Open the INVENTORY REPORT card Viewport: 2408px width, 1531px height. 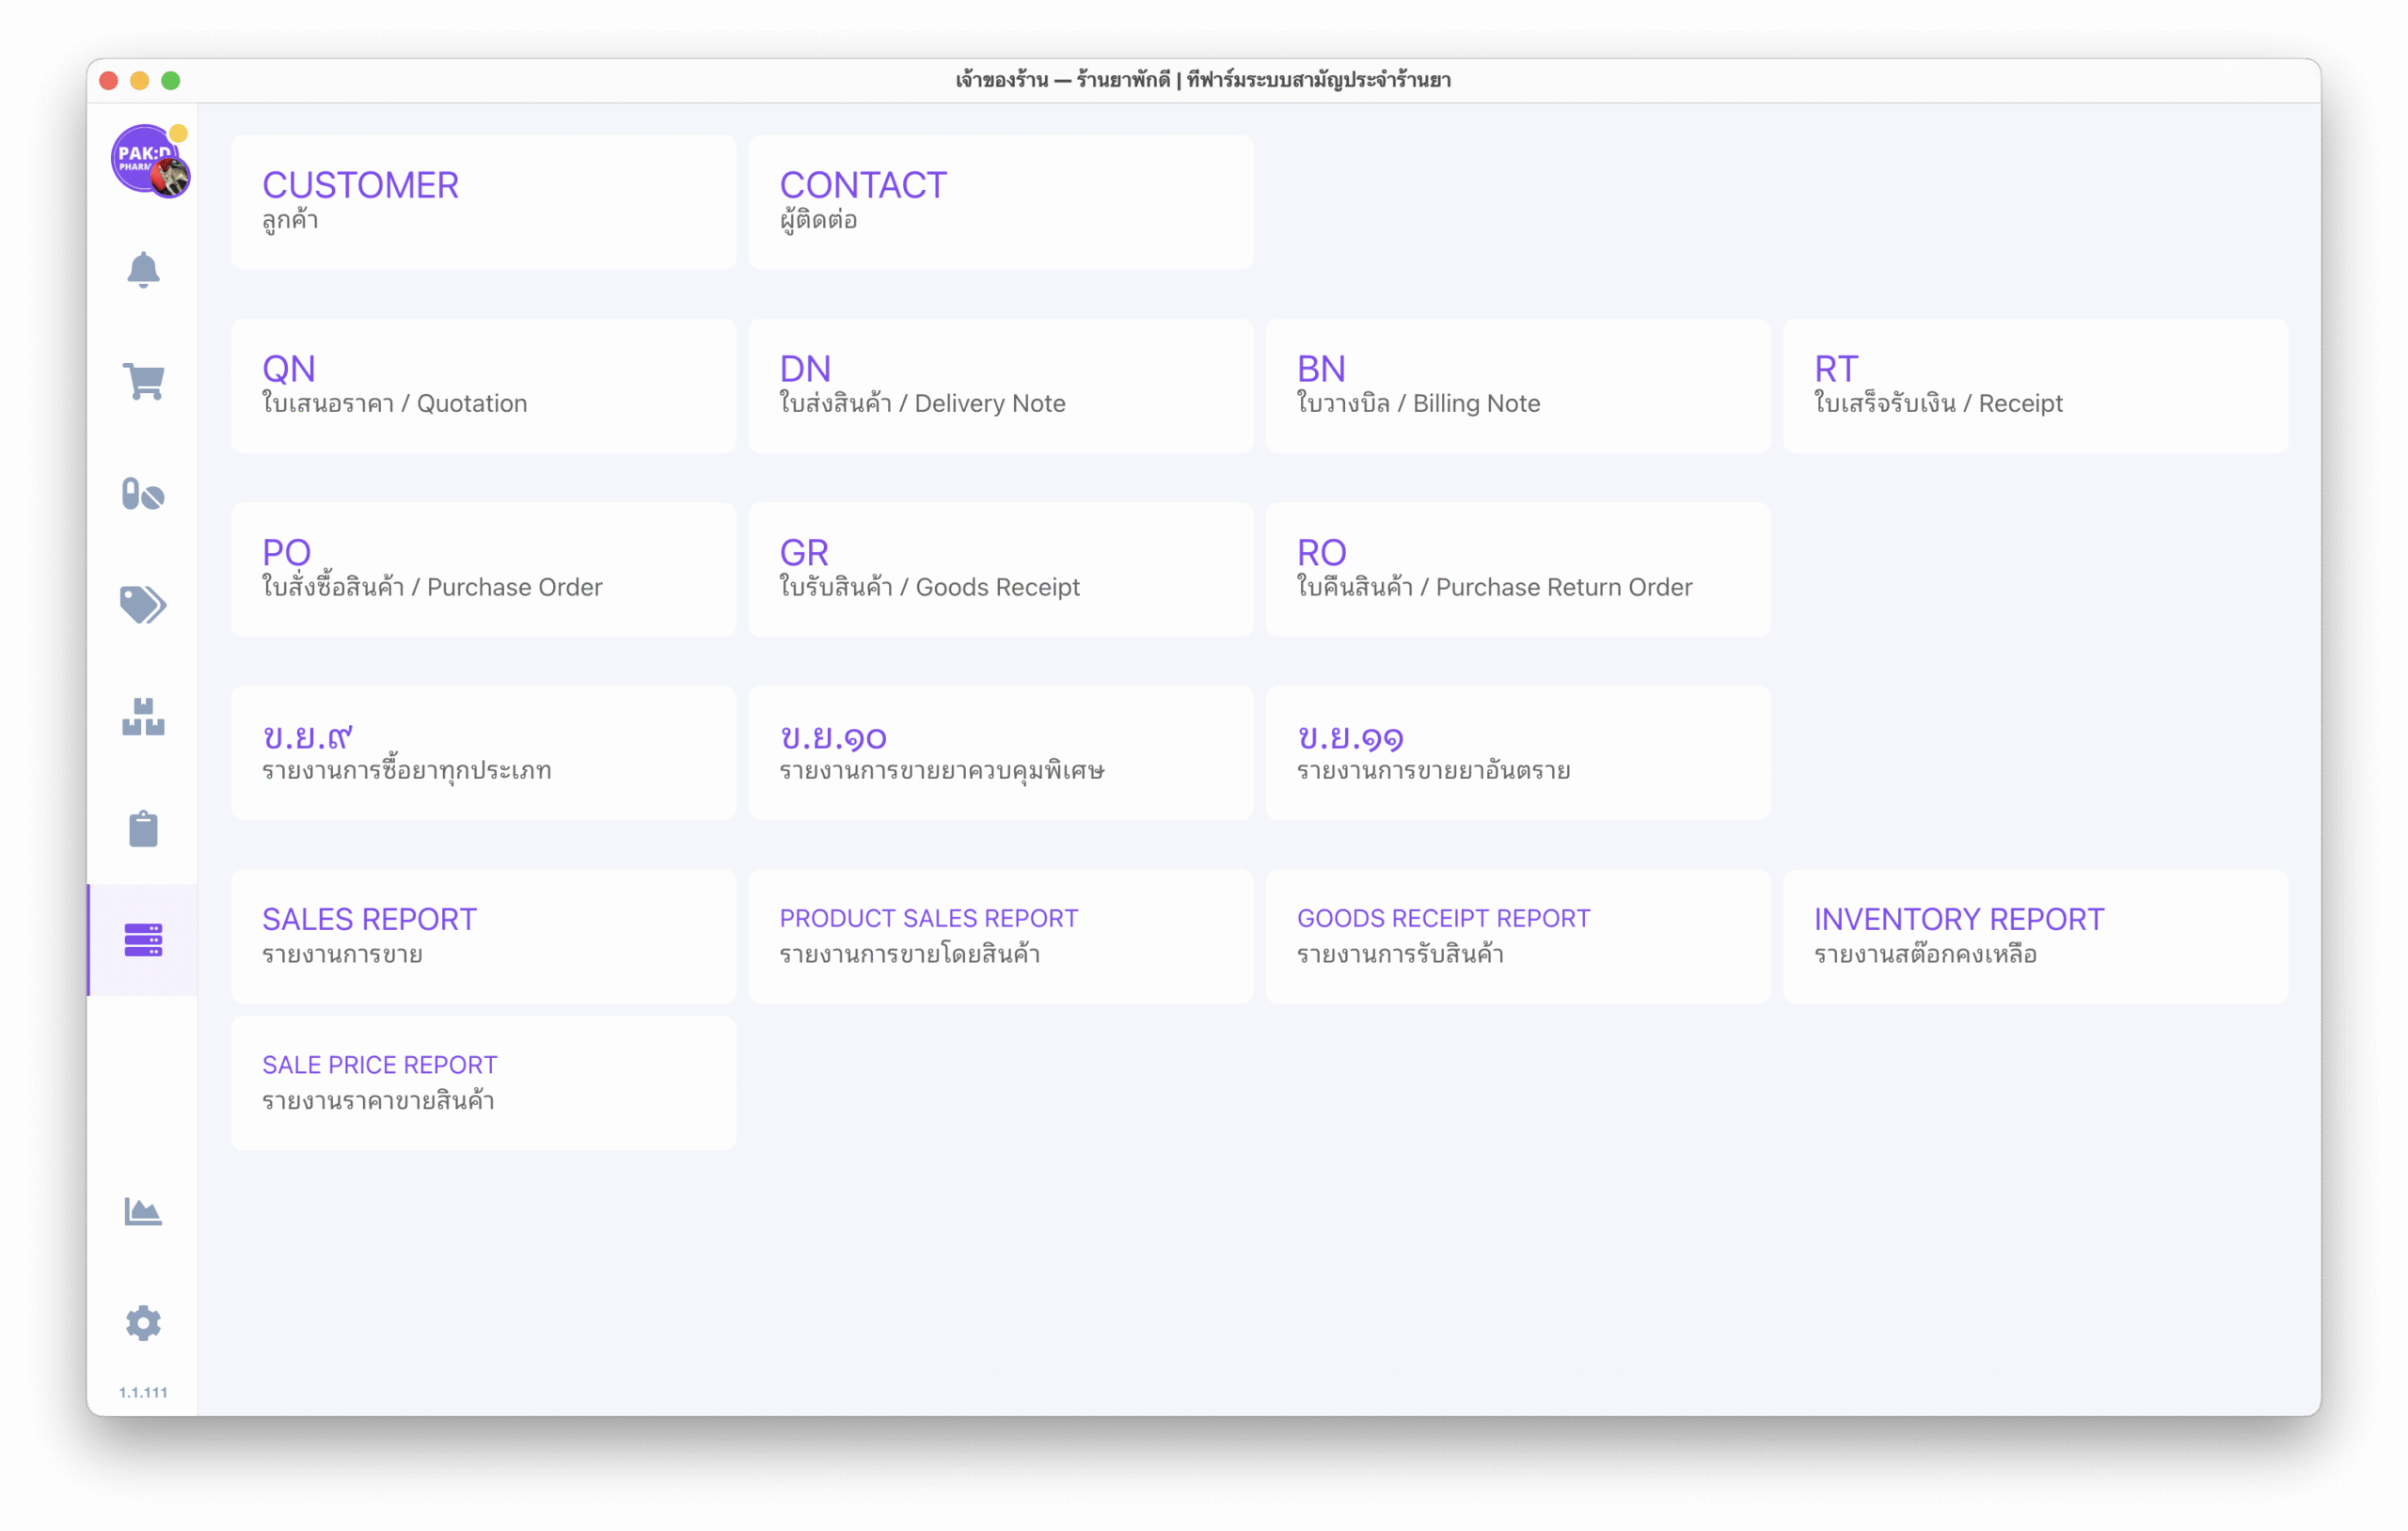(x=2034, y=936)
